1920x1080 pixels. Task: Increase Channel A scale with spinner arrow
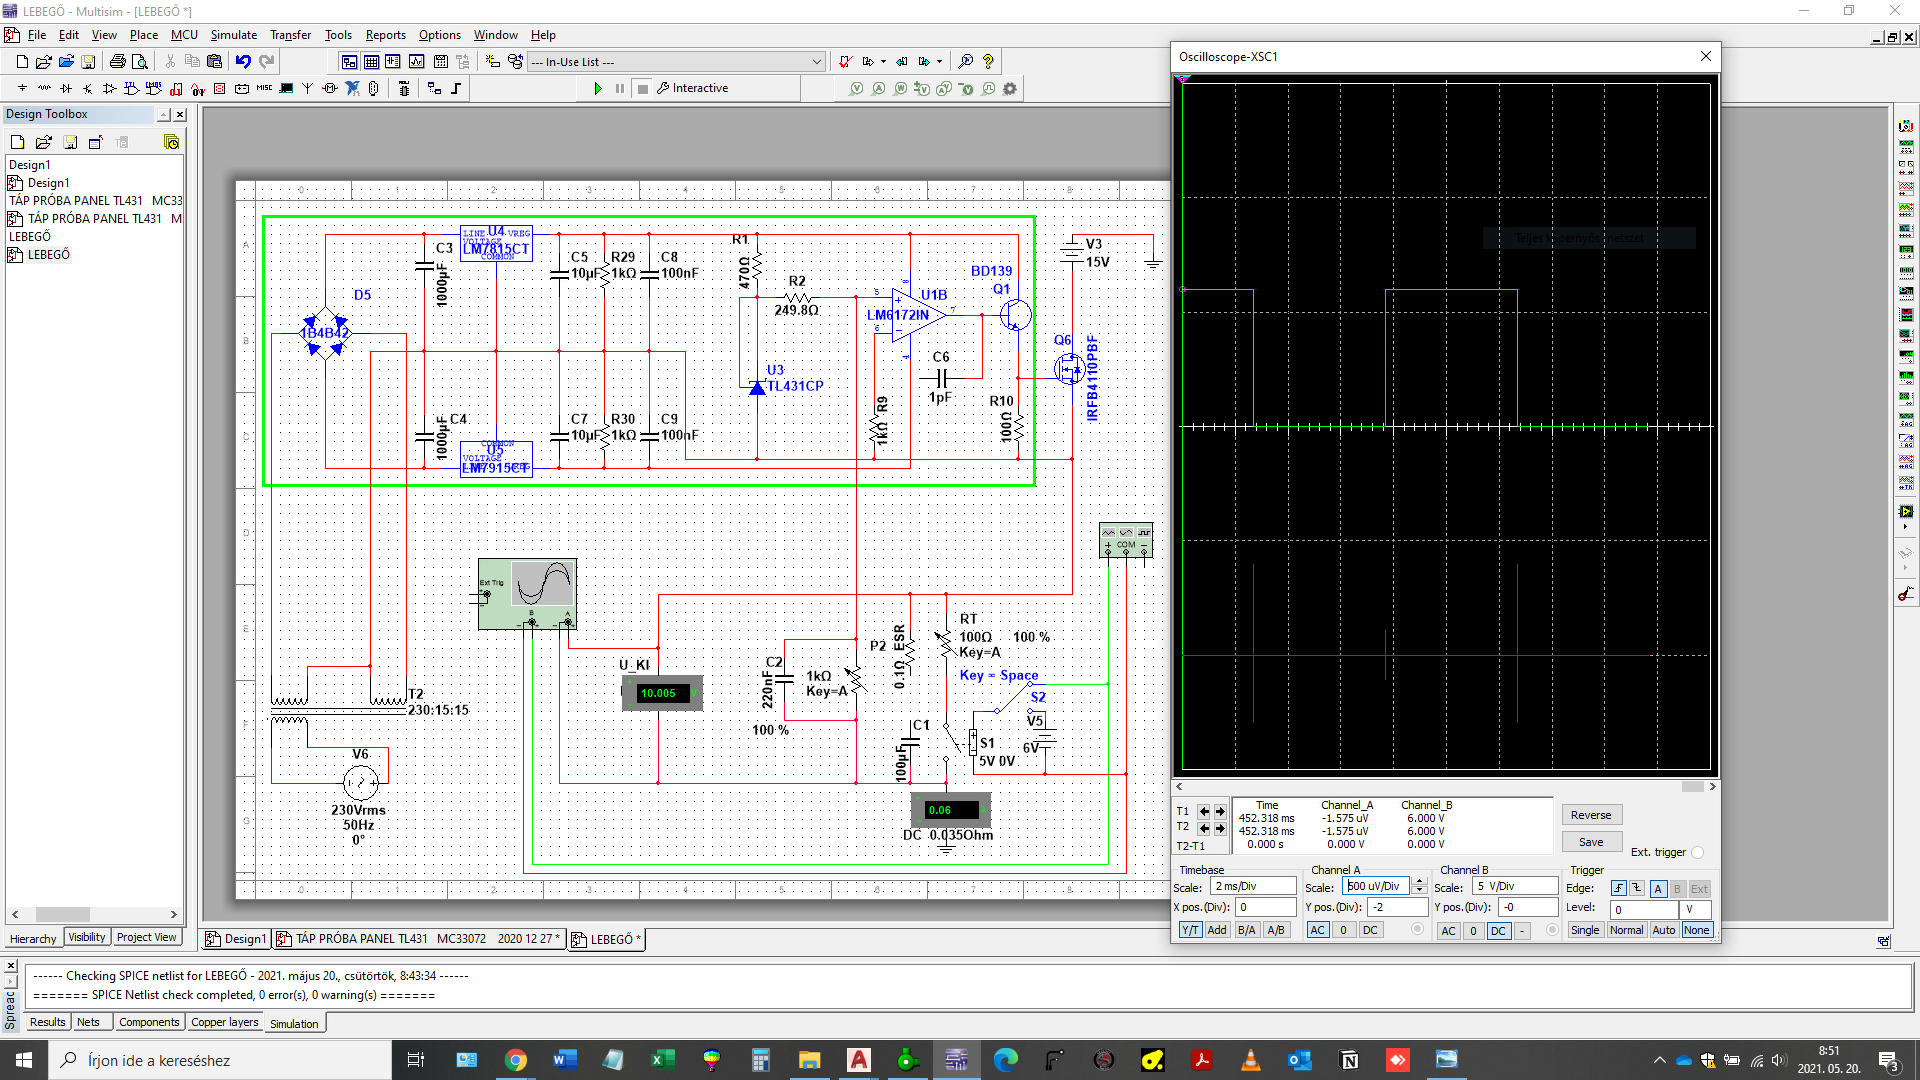[x=1419, y=882]
